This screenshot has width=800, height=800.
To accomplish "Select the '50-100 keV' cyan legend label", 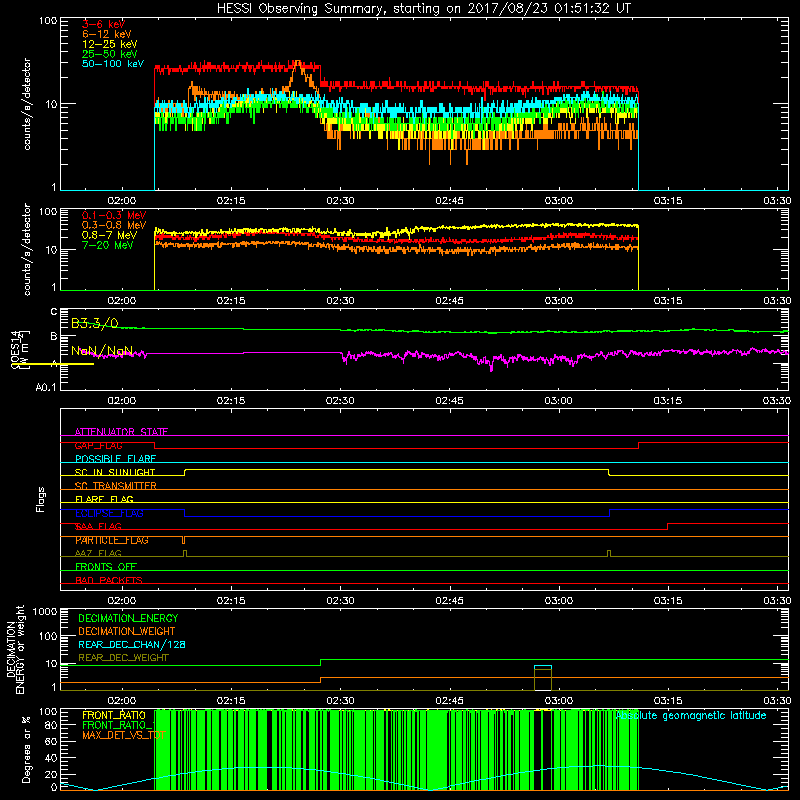I will (113, 64).
